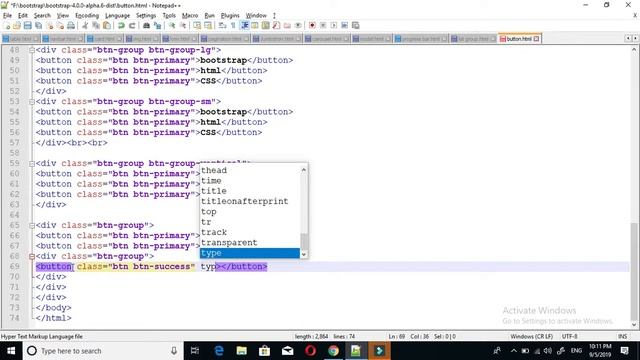Click the Save Recorded Macro icon
The height and width of the screenshot is (360, 640).
(356, 25)
